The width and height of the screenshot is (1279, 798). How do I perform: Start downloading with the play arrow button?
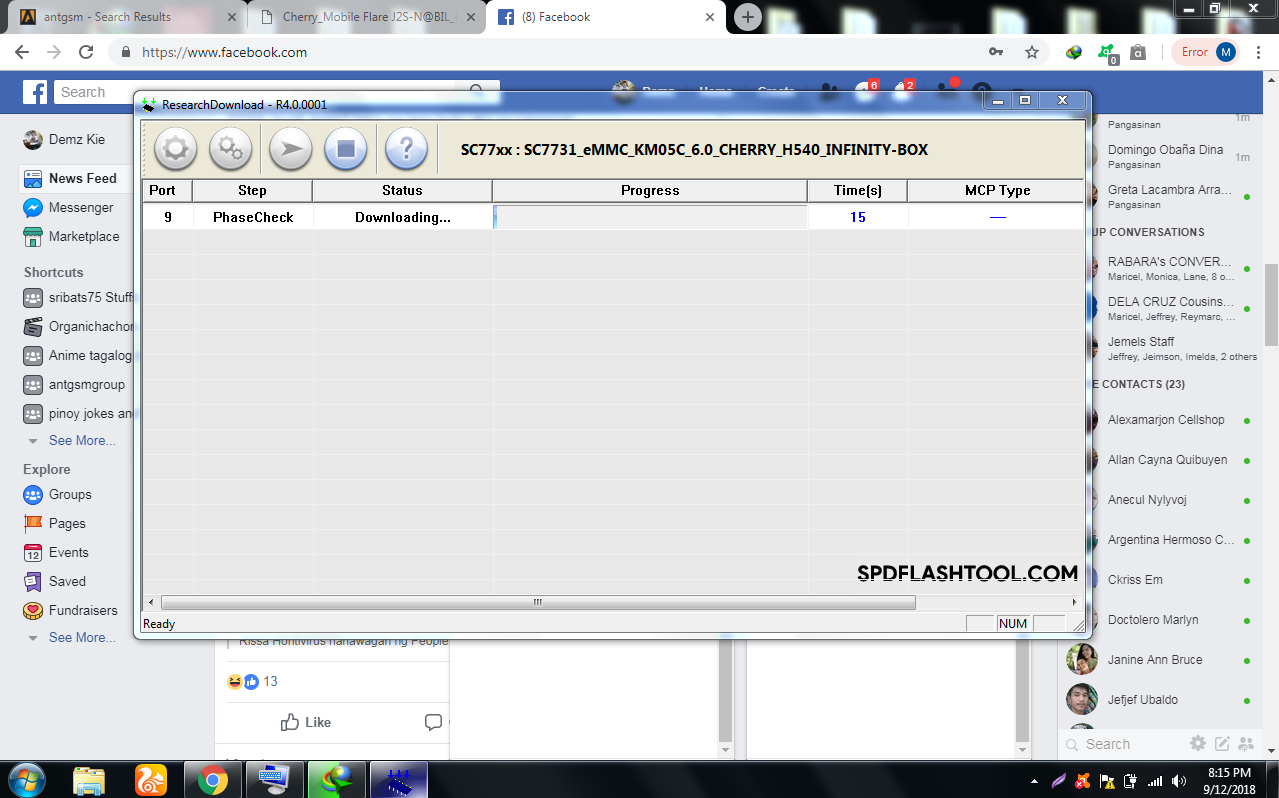coord(291,149)
